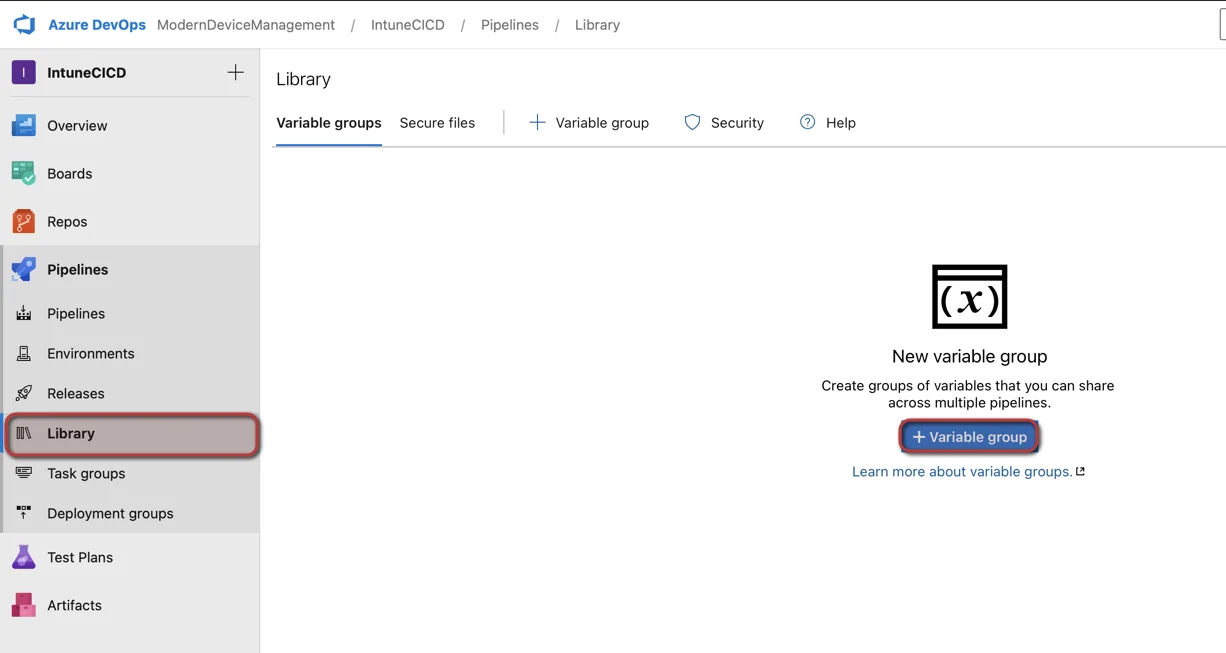Click the Pipelines rocket hub icon

[24, 269]
